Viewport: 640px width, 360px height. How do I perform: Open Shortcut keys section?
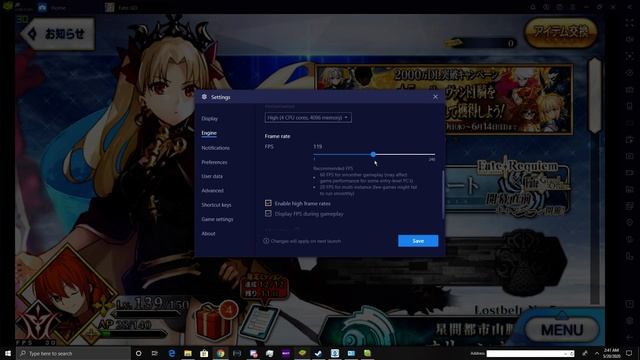tap(216, 205)
